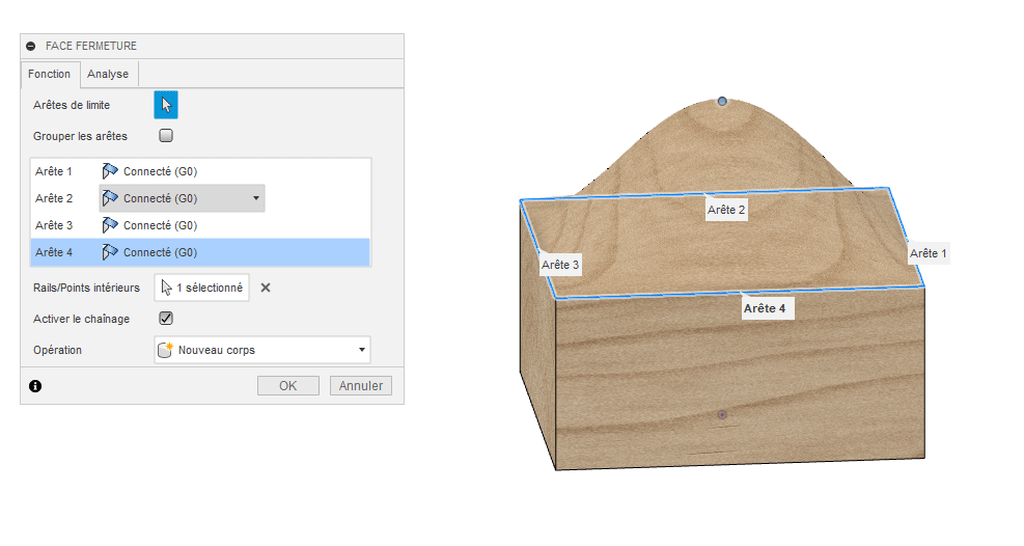
Task: Select the highlighted Arête 4 row label
Action: coord(54,253)
